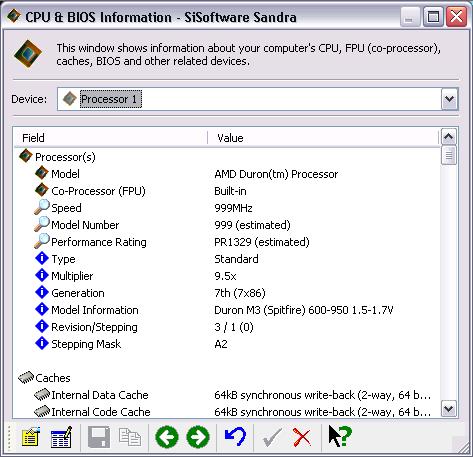Open the Device dropdown arrow
The width and height of the screenshot is (473, 457).
click(449, 99)
